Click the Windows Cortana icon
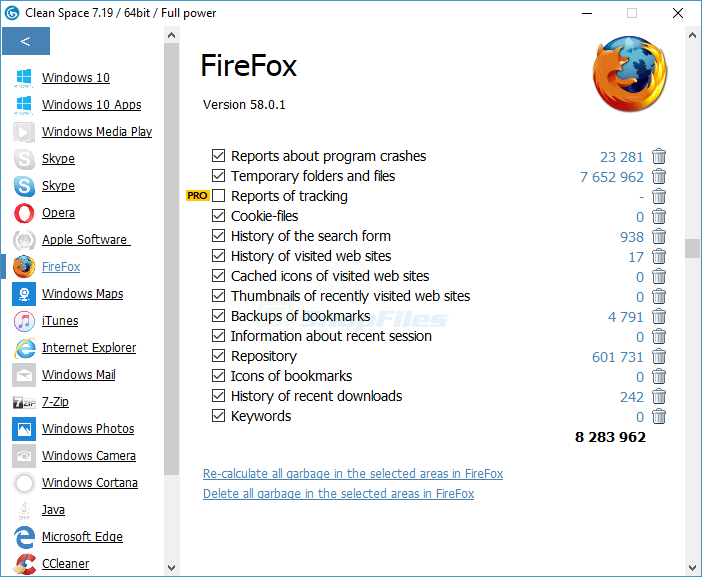Viewport: 702px width, 577px height. pyautogui.click(x=24, y=483)
